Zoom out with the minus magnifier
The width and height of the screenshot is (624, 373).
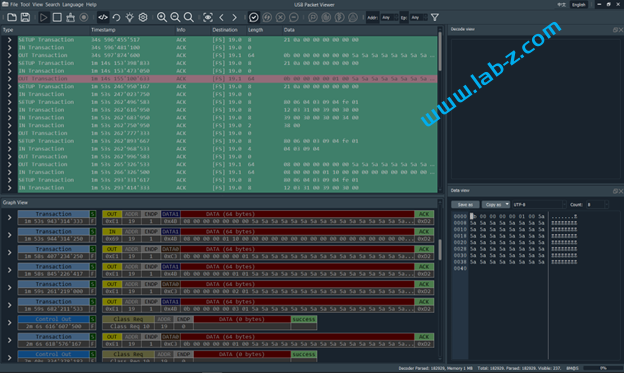point(175,18)
